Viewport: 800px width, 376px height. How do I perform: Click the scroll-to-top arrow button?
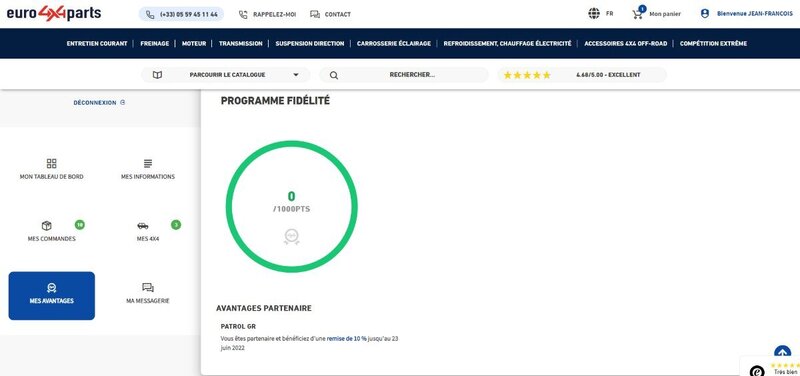click(x=782, y=353)
